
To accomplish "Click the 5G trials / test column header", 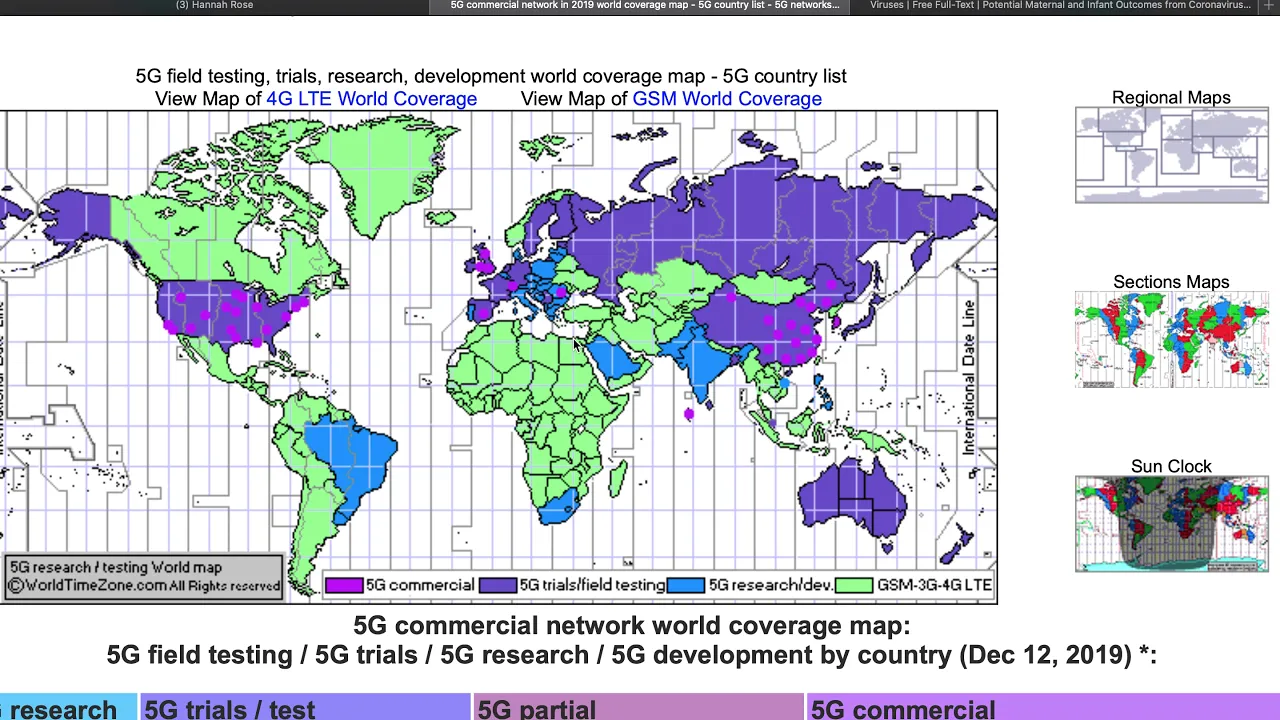I will 230,709.
